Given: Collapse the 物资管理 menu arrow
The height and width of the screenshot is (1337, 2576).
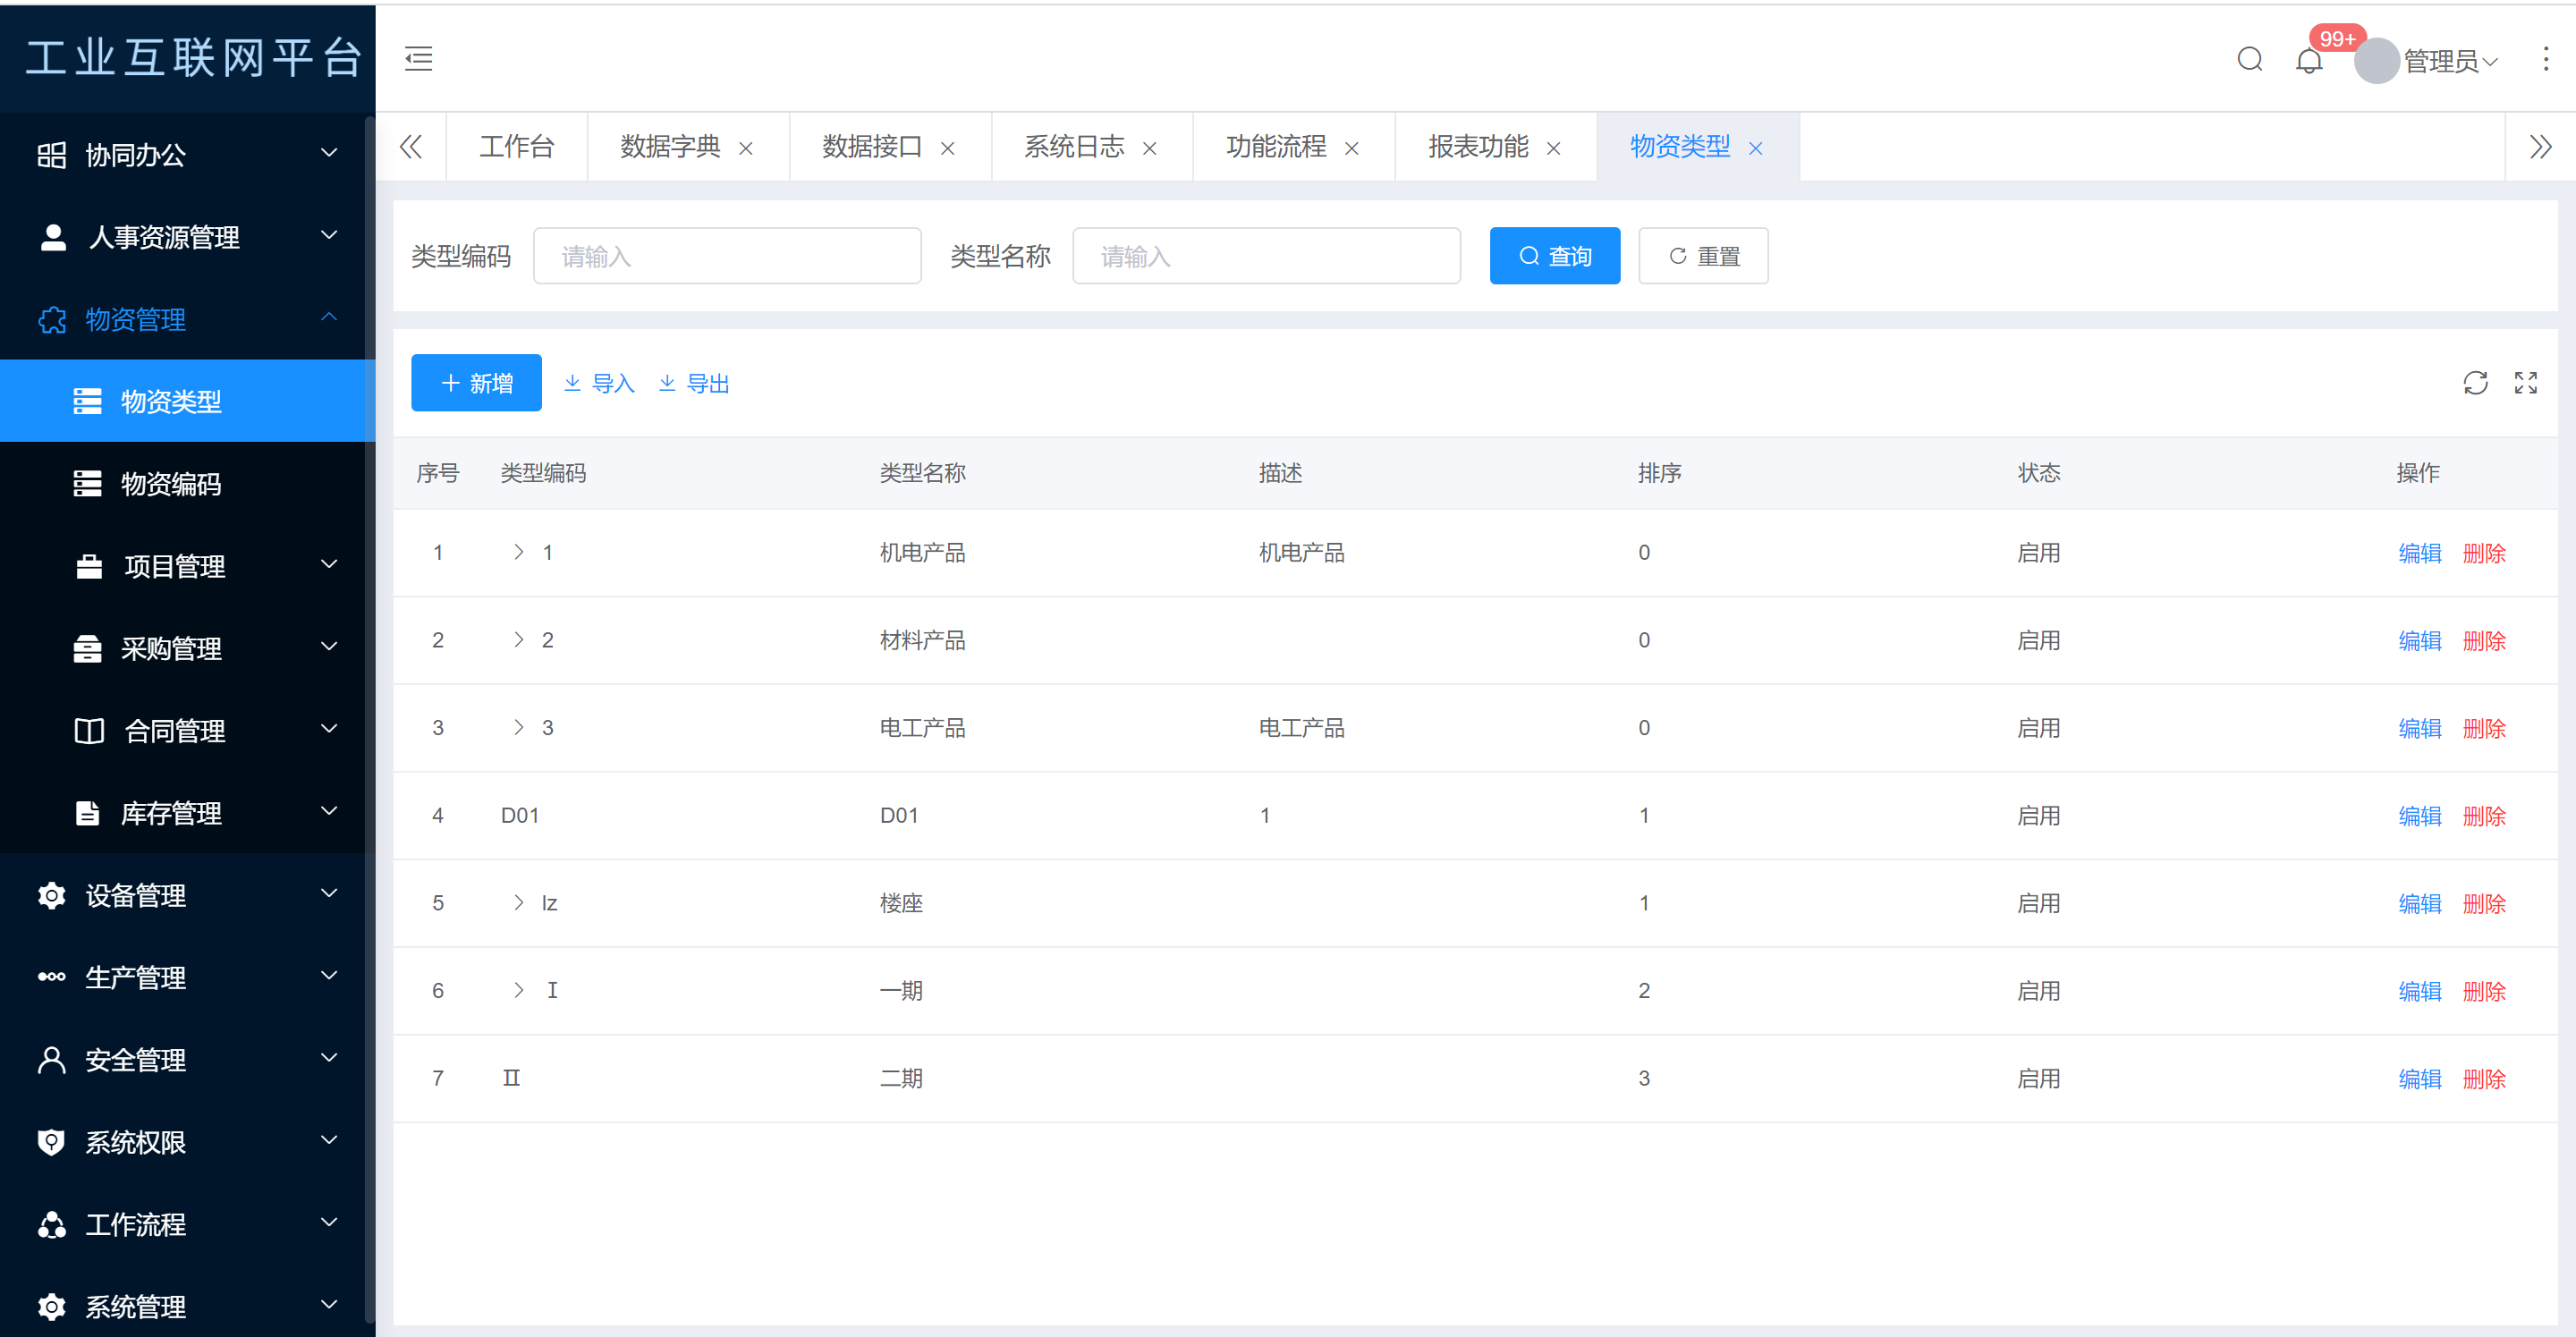Looking at the screenshot, I should click(x=329, y=317).
